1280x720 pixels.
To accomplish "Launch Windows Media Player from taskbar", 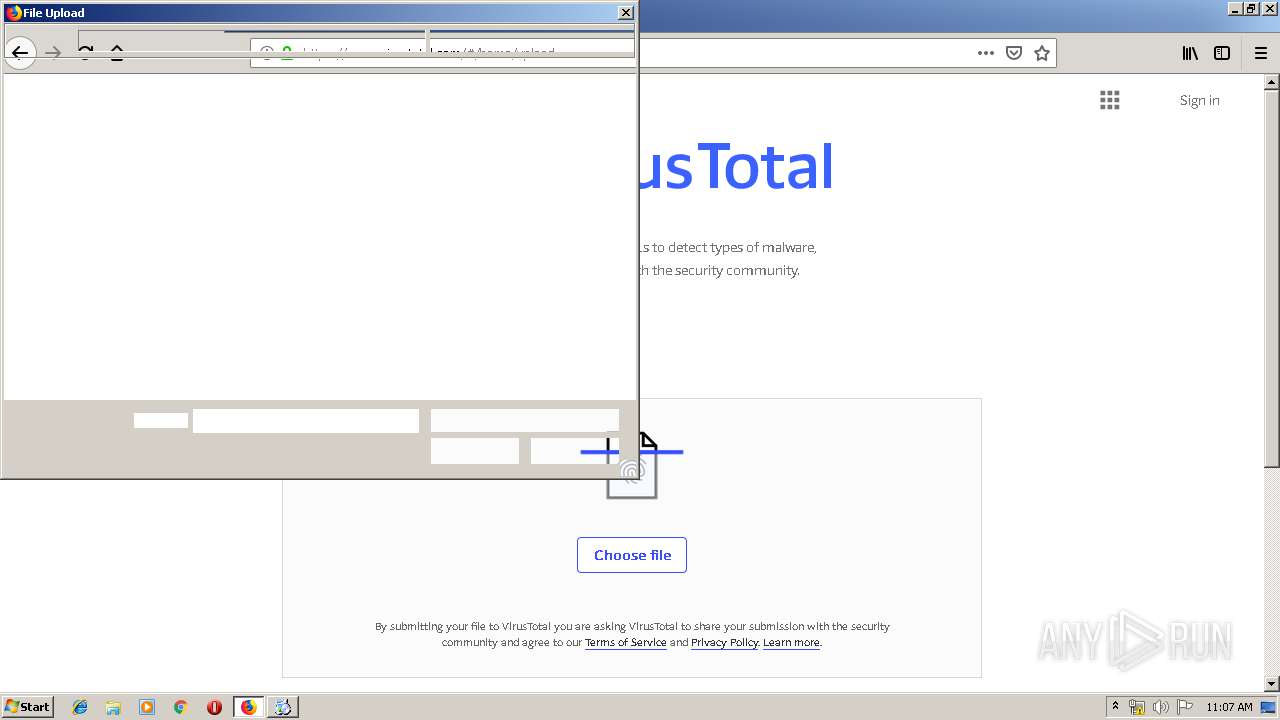I will (x=147, y=707).
